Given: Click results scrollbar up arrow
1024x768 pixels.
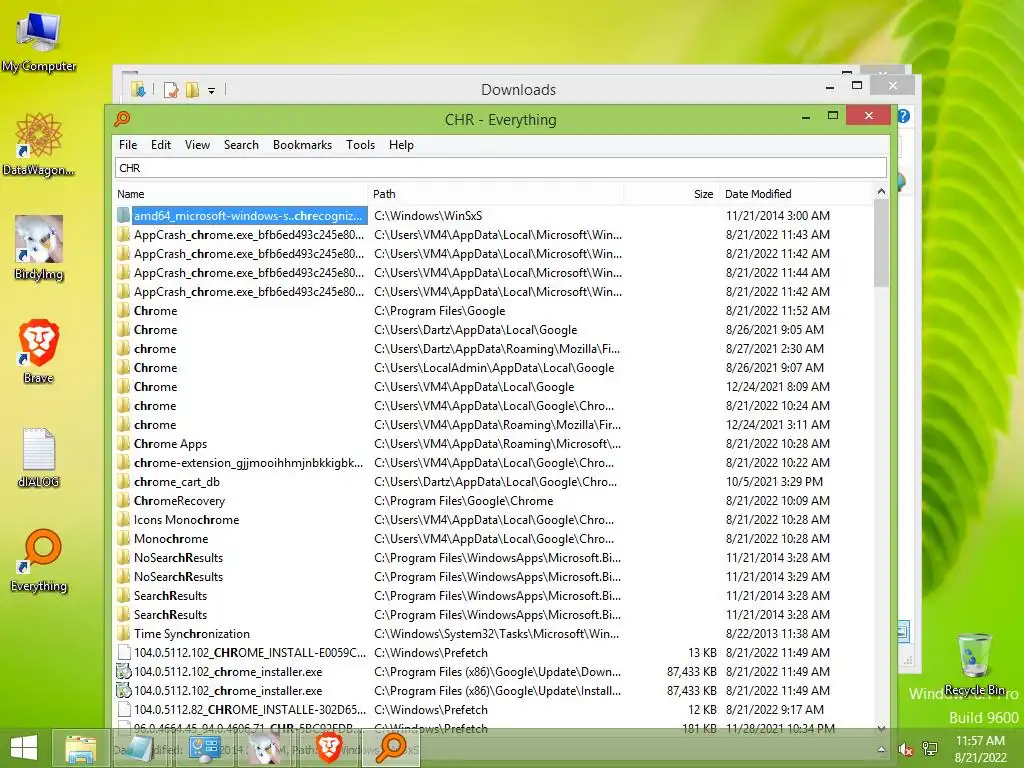Looking at the screenshot, I should (x=881, y=192).
